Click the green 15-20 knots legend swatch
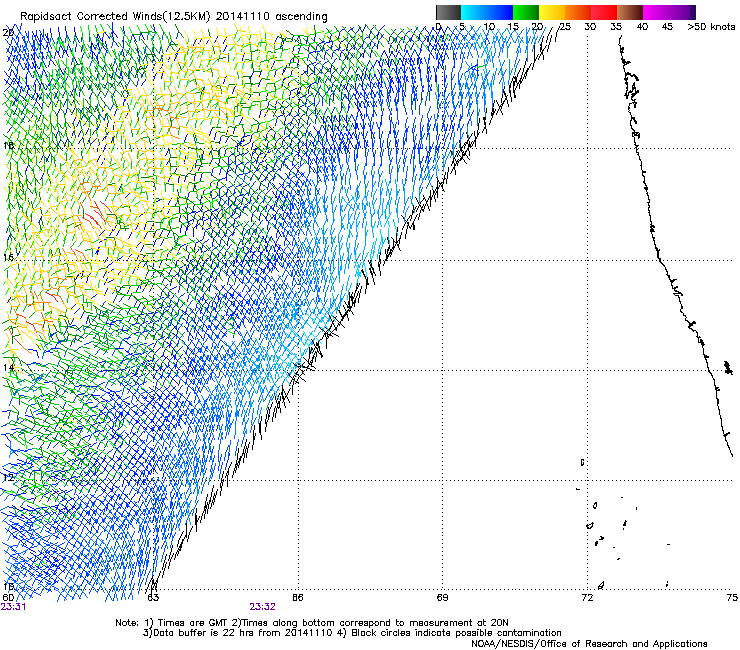740x650 pixels. click(526, 12)
